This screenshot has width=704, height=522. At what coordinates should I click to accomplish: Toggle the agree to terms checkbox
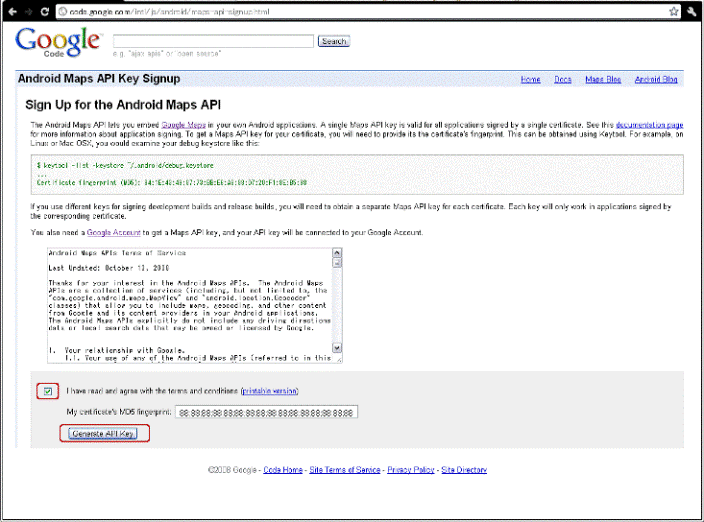click(48, 391)
